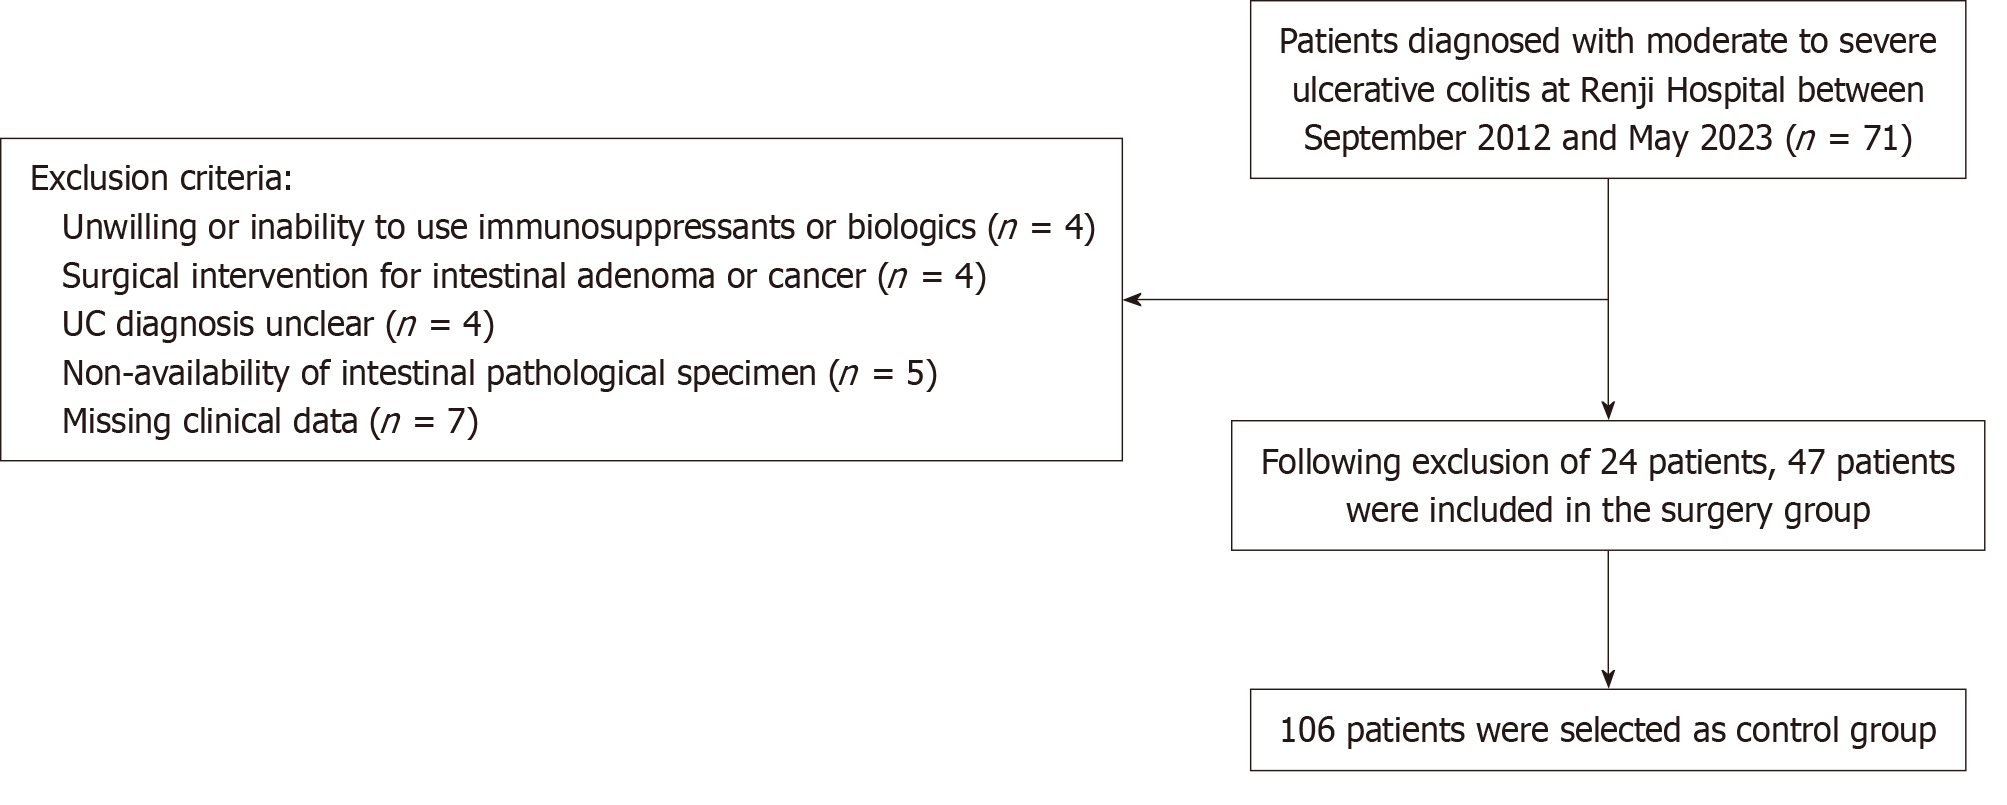This screenshot has width=2007, height=805.
Task: Select the 'Exclusion criteria:' heading
Action: tap(161, 178)
